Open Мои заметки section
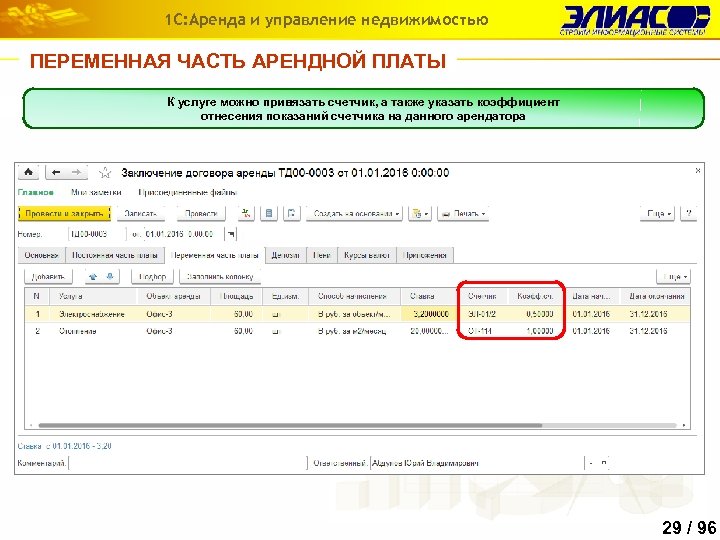This screenshot has height=540, width=720. (x=96, y=192)
